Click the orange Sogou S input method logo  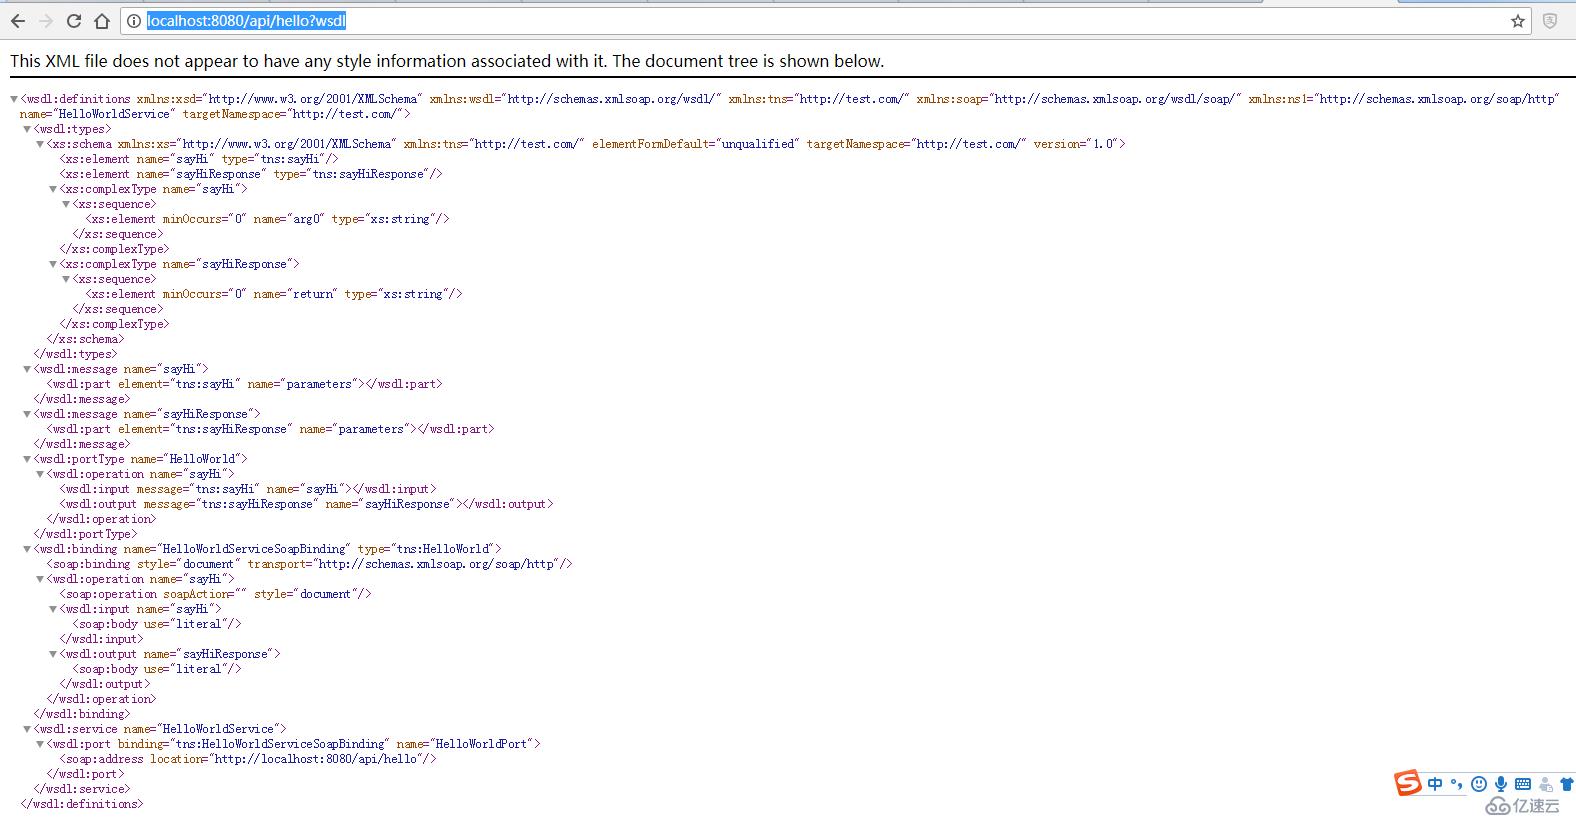point(1408,783)
